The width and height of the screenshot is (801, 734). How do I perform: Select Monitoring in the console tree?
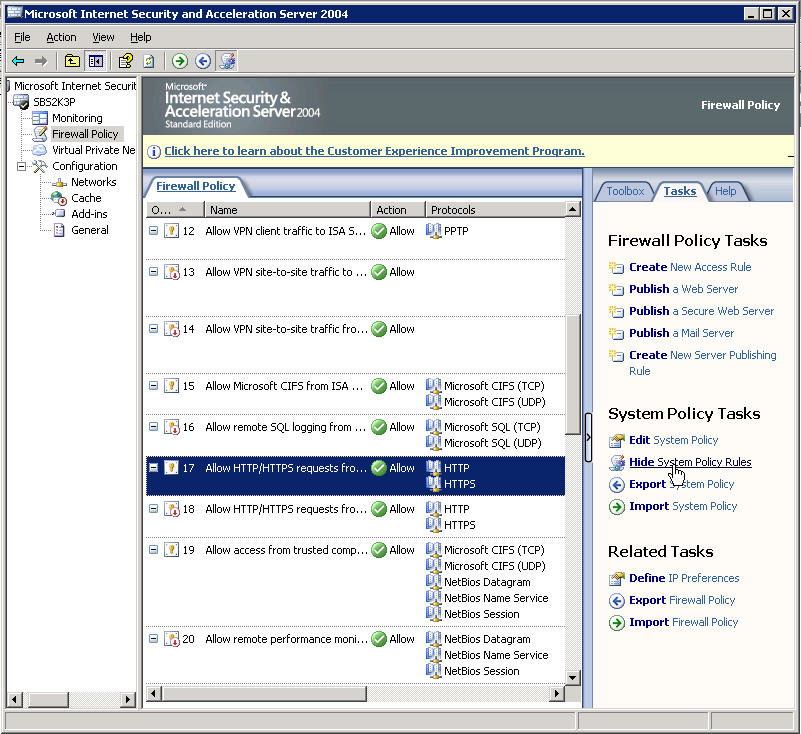[77, 118]
